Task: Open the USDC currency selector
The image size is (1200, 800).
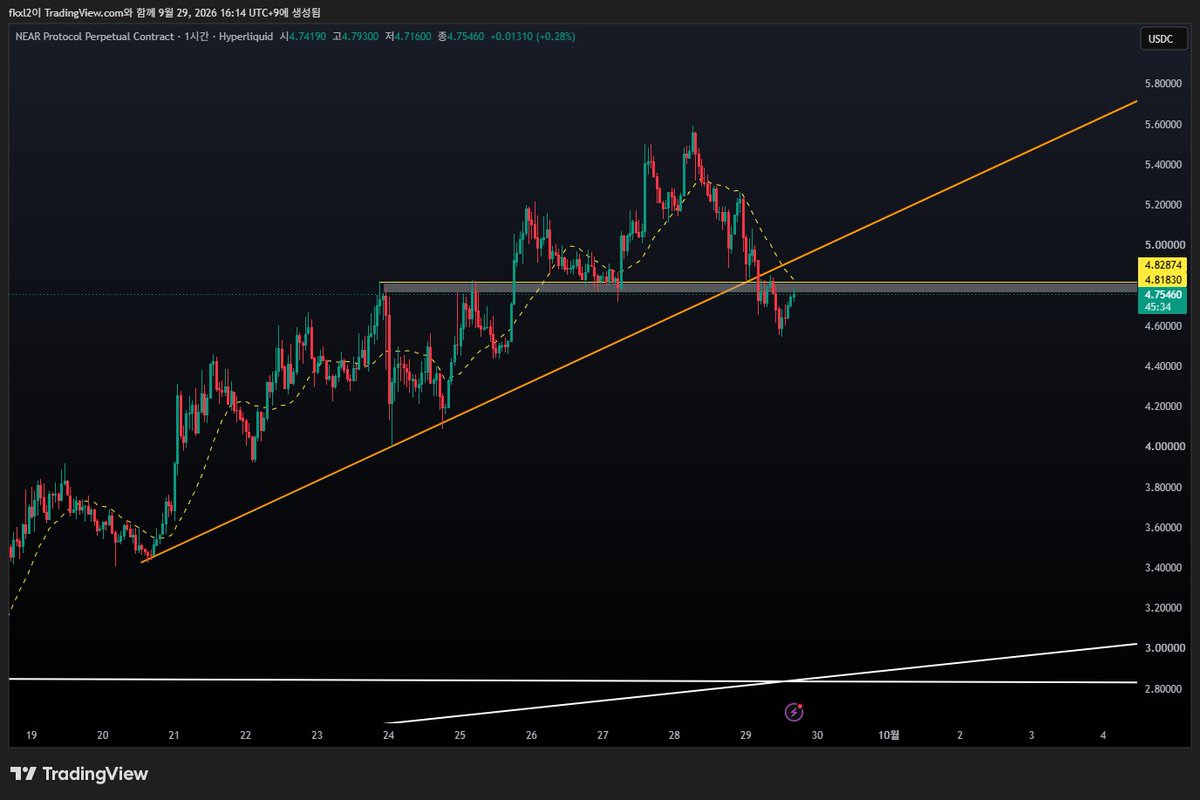Action: tap(1163, 40)
